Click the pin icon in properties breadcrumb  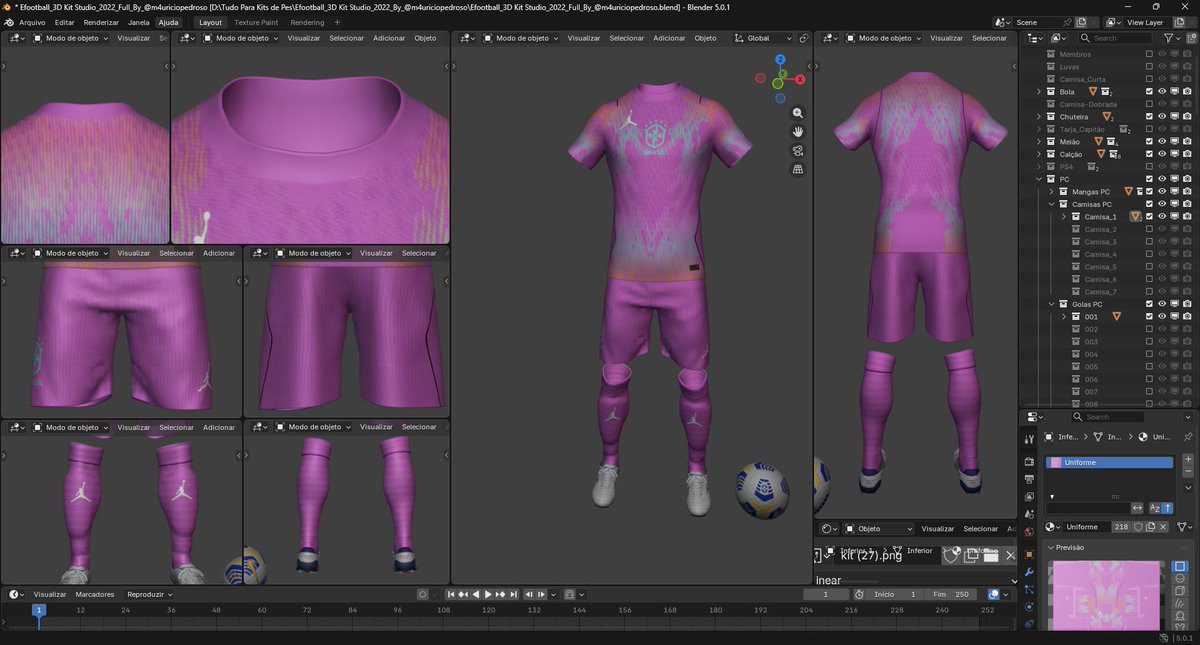click(x=1188, y=437)
